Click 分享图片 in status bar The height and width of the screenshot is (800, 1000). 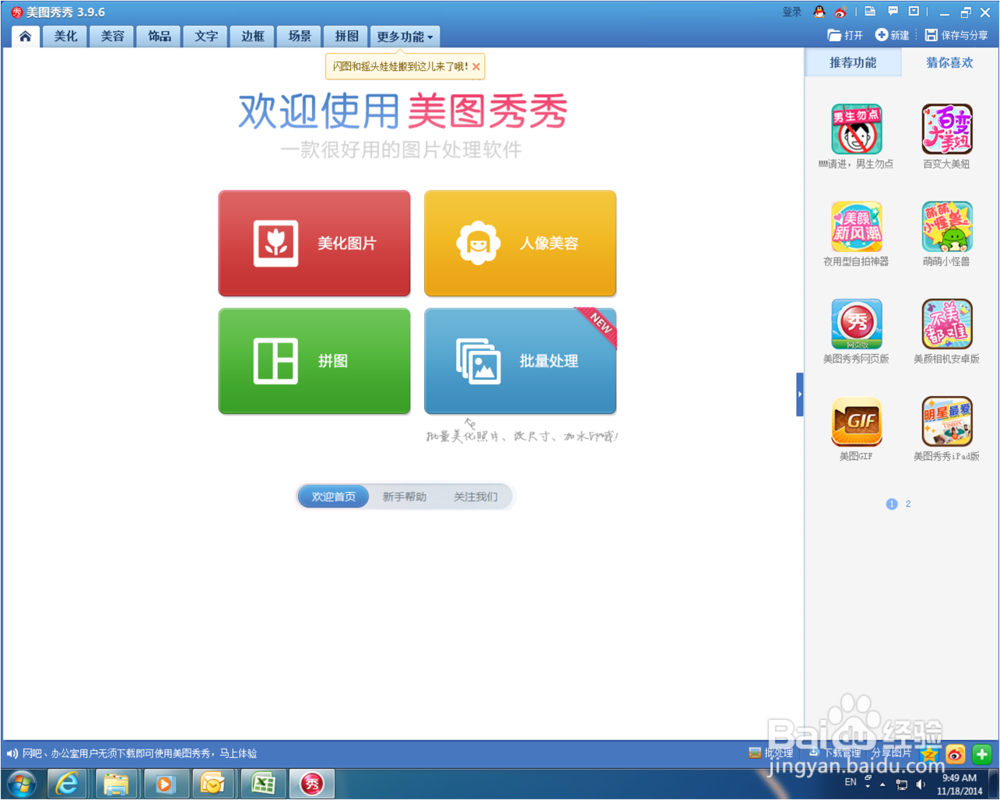click(x=892, y=753)
